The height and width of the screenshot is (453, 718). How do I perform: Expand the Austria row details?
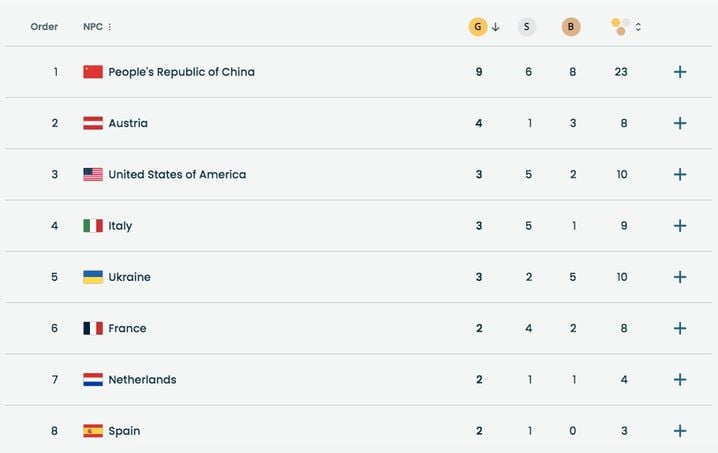click(x=680, y=123)
